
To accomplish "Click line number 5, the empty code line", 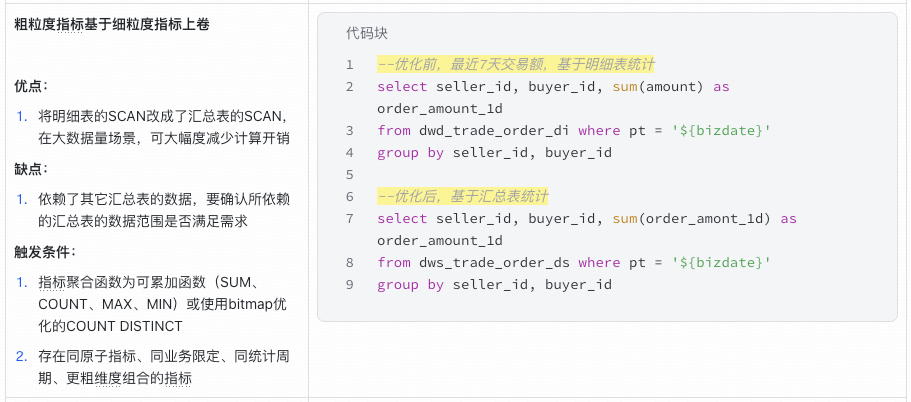I will coord(350,174).
